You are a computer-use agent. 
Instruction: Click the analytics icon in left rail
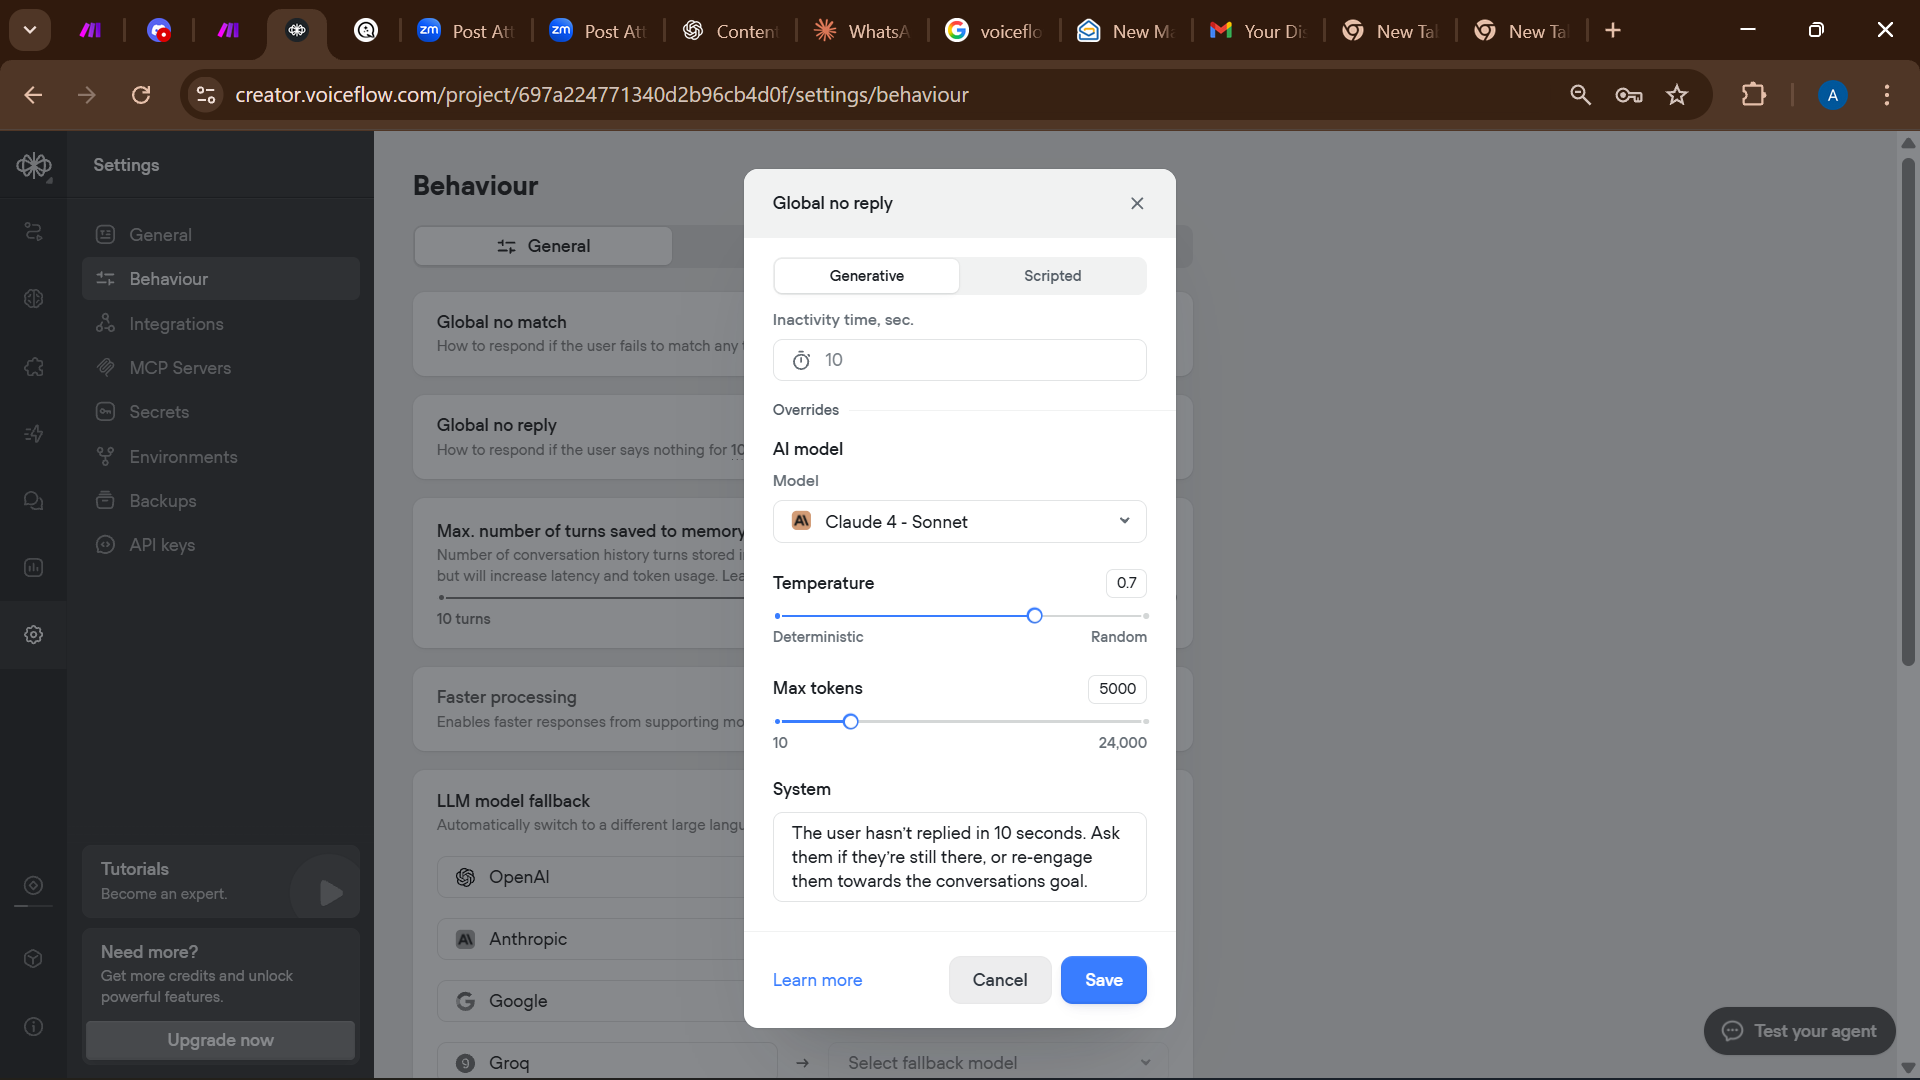(x=33, y=568)
